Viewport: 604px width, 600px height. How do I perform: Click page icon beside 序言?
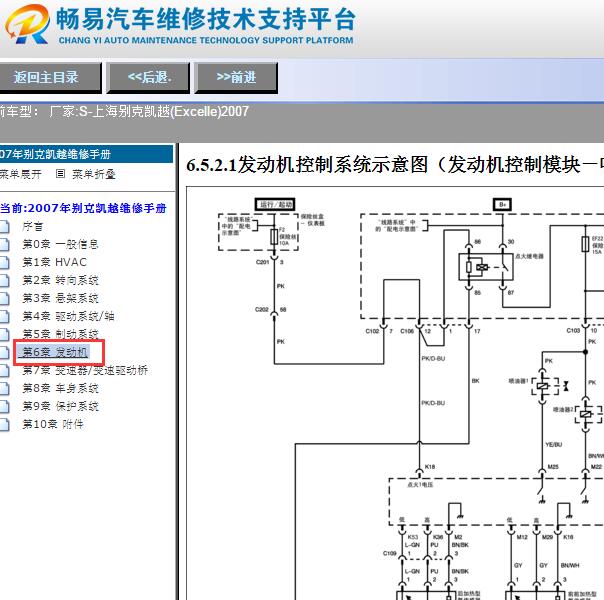tap(4, 226)
